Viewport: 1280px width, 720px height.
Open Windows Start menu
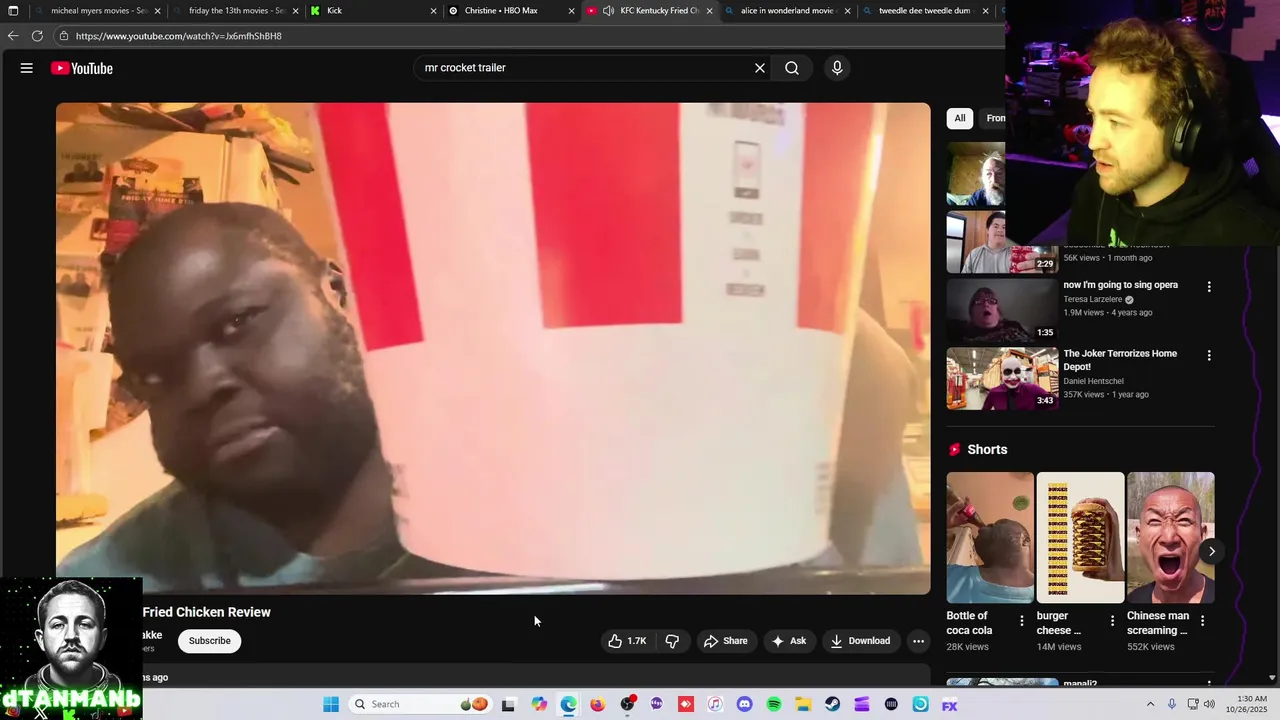coord(331,704)
